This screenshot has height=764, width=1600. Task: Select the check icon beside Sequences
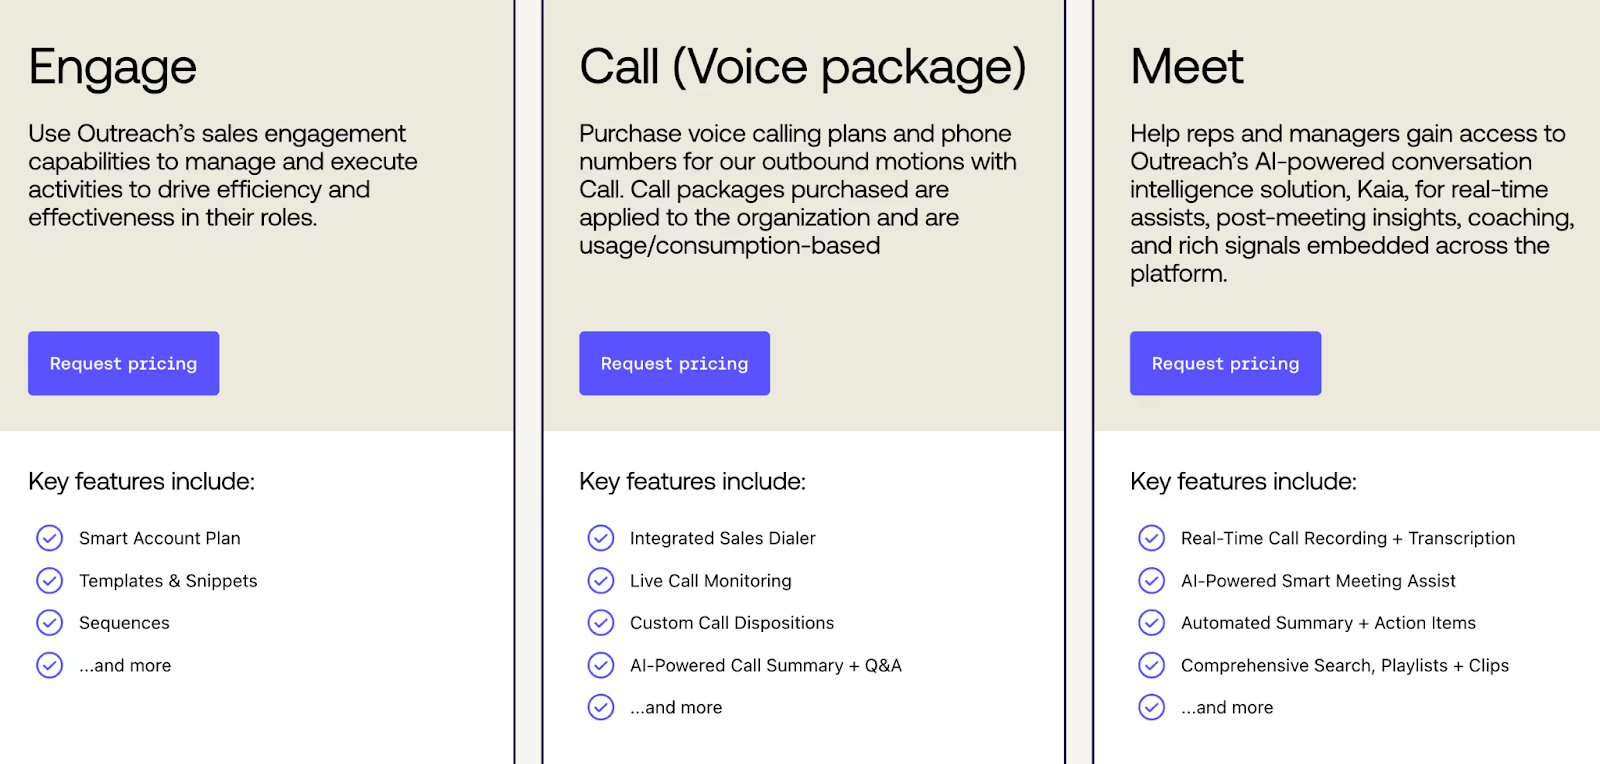click(x=49, y=623)
